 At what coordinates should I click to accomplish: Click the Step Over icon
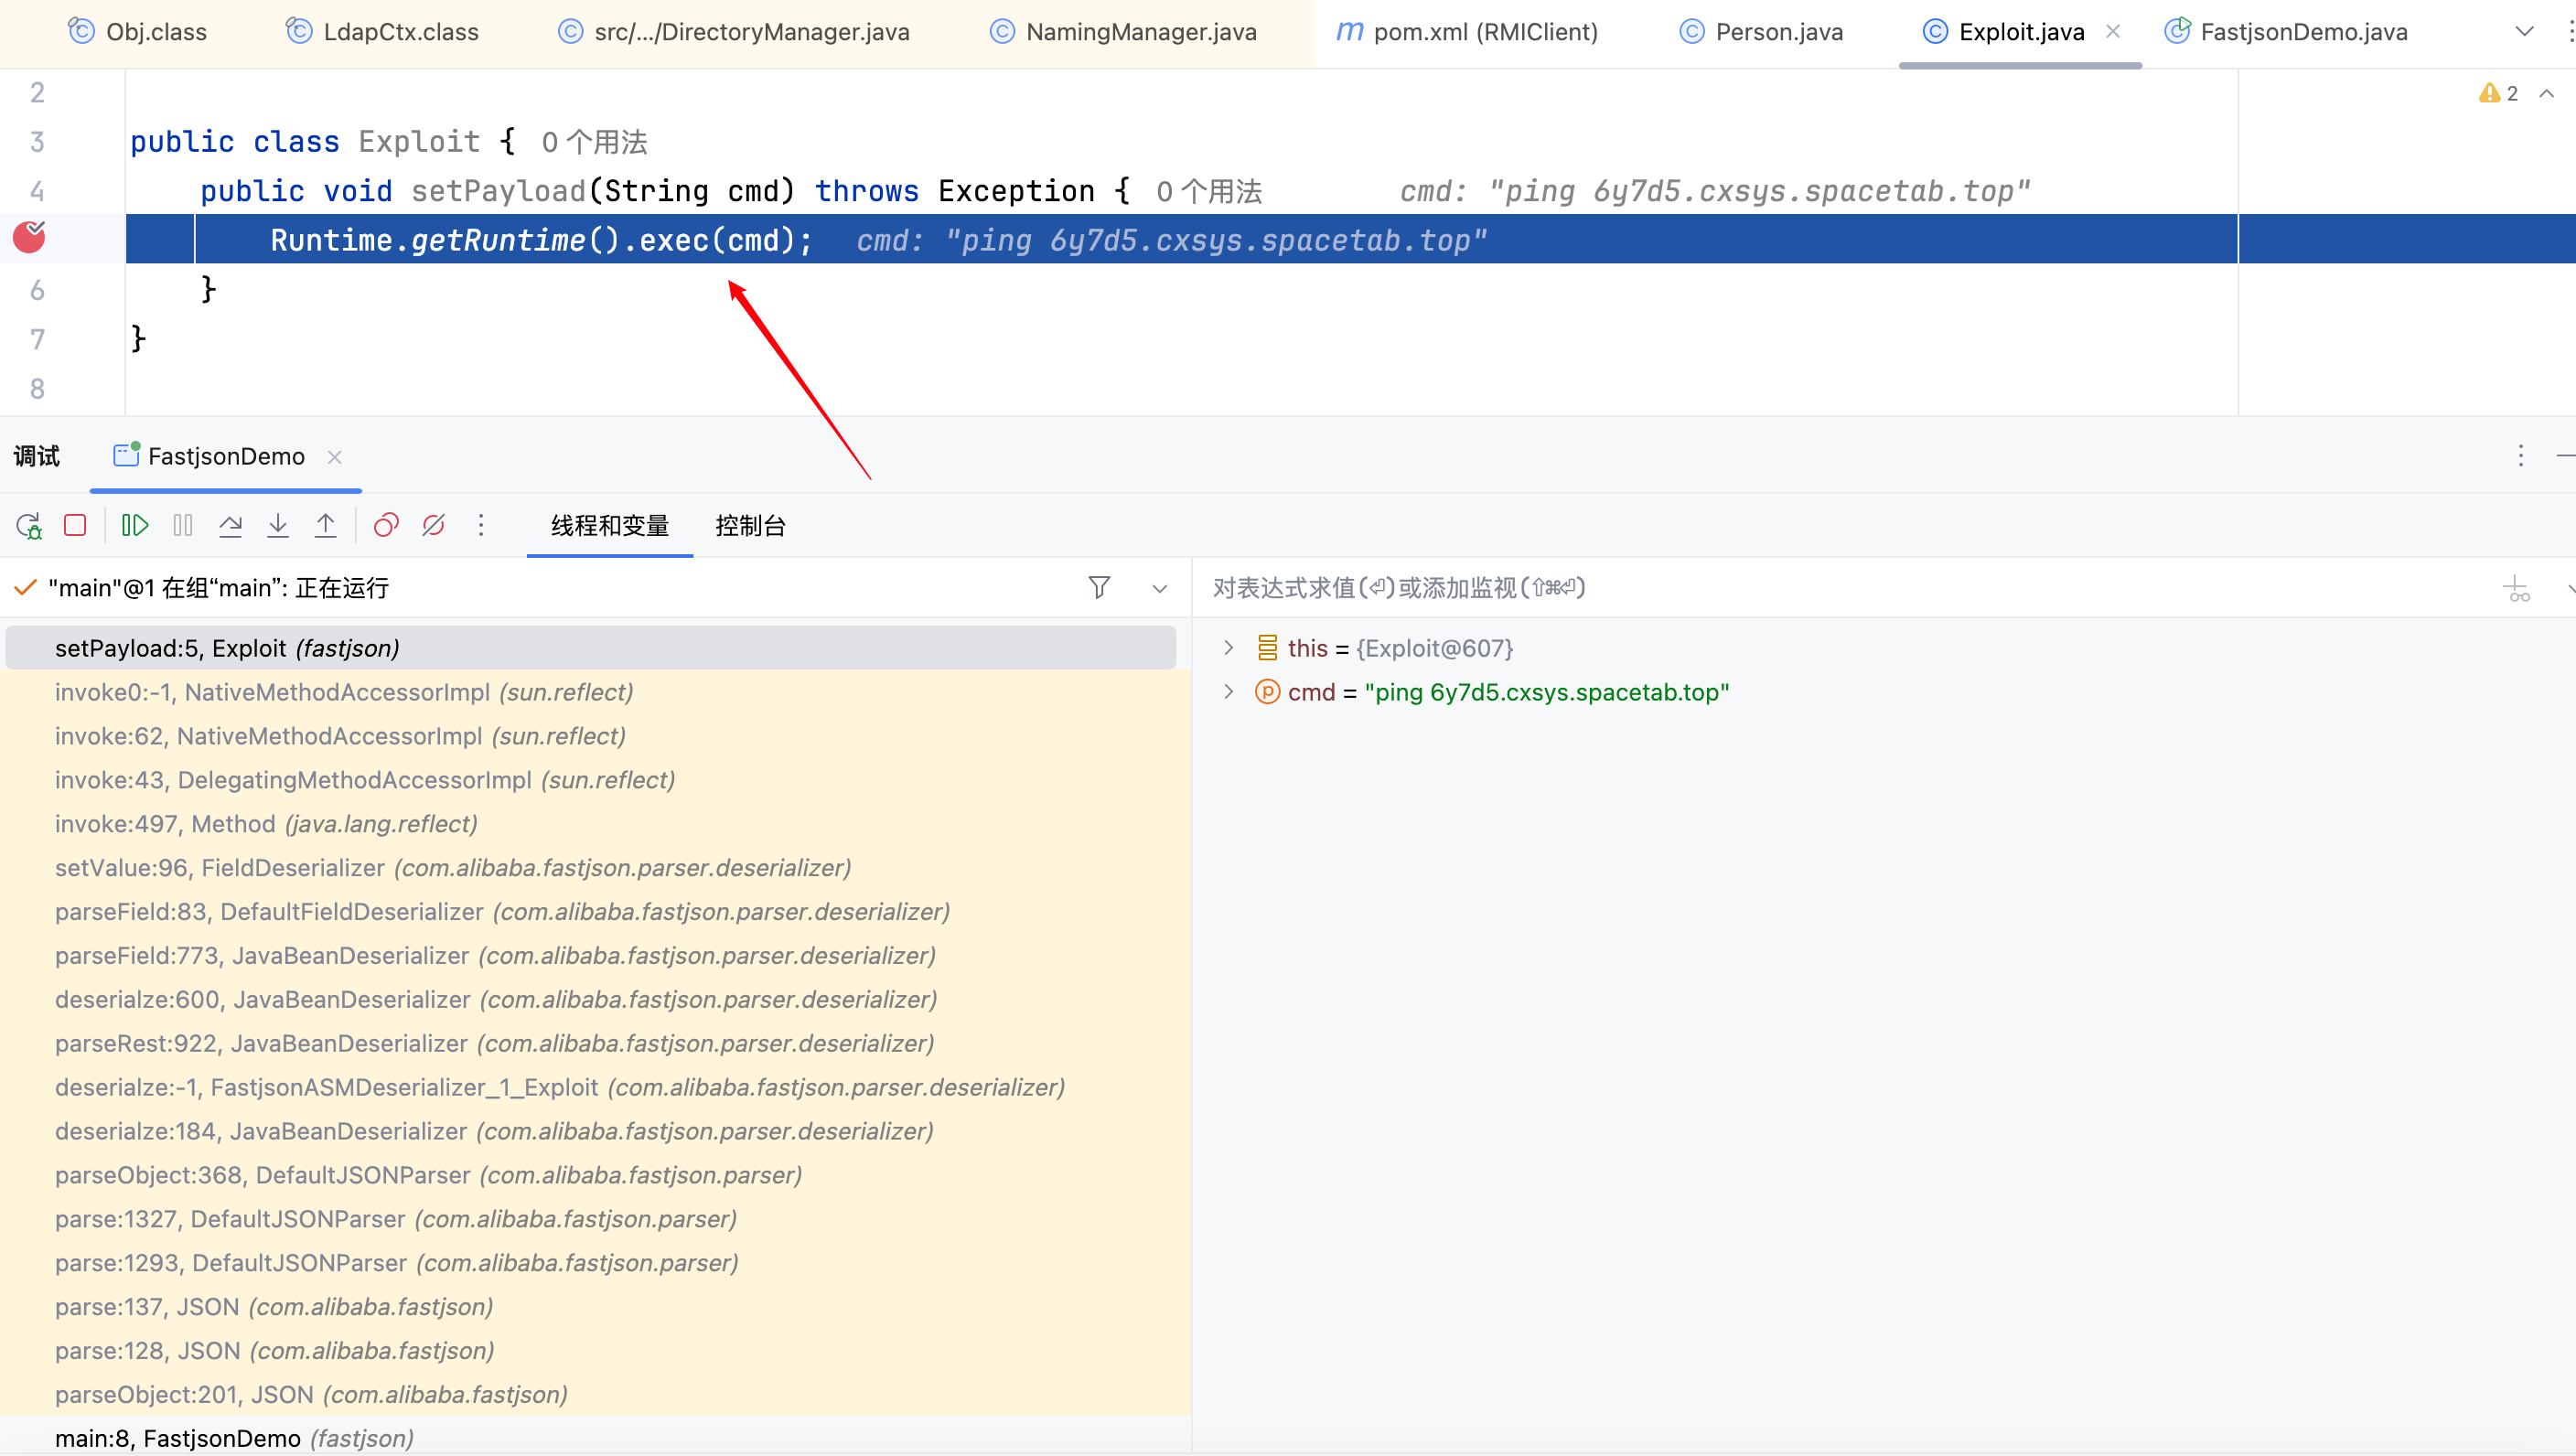point(230,526)
